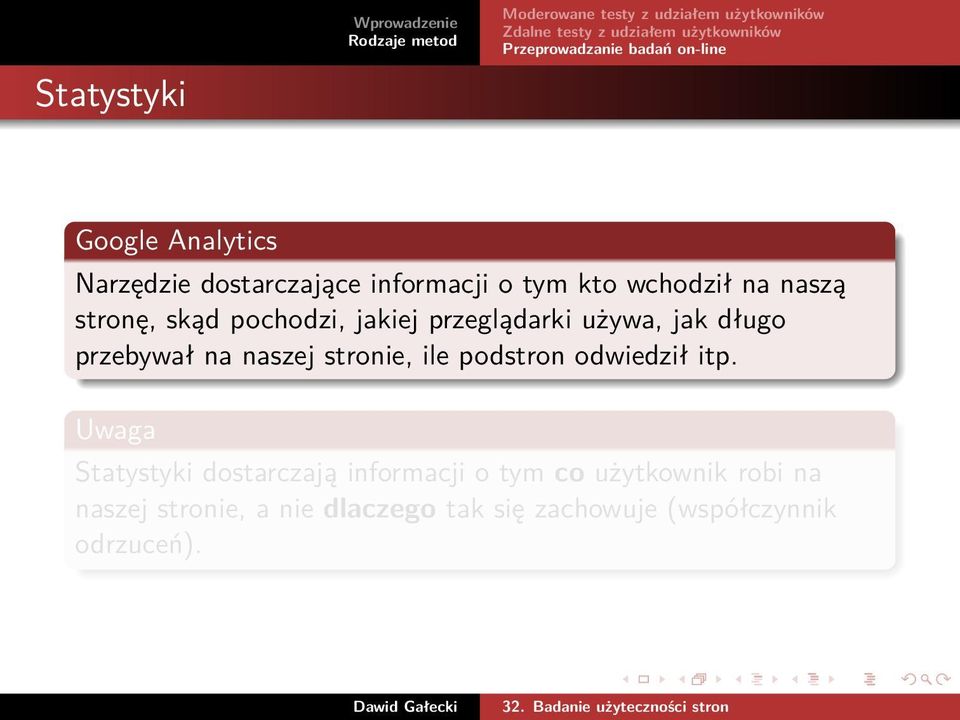Go to next section arrow

[831, 679]
